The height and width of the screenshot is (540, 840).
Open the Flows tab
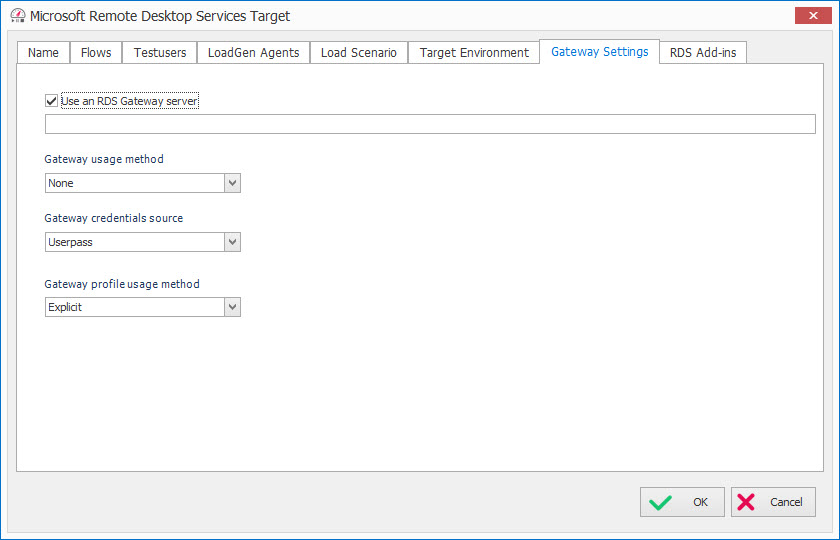click(96, 53)
